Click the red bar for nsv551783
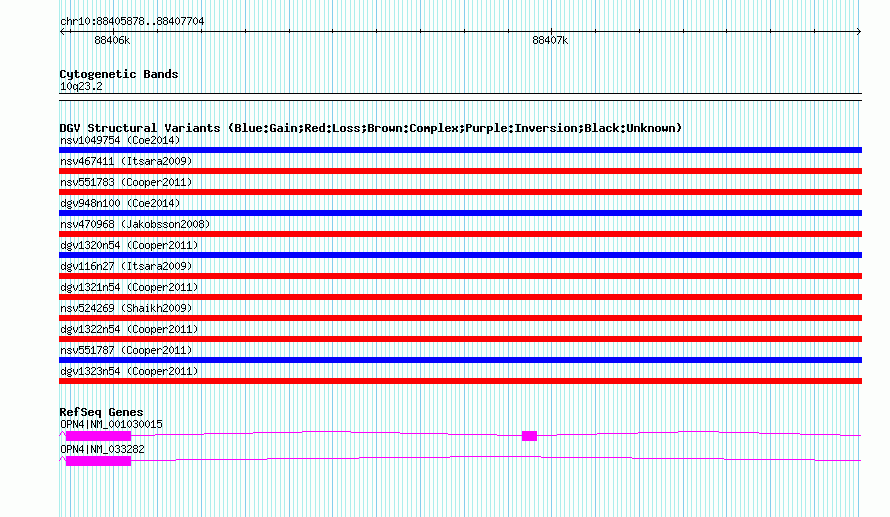The height and width of the screenshot is (517, 890). (460, 192)
